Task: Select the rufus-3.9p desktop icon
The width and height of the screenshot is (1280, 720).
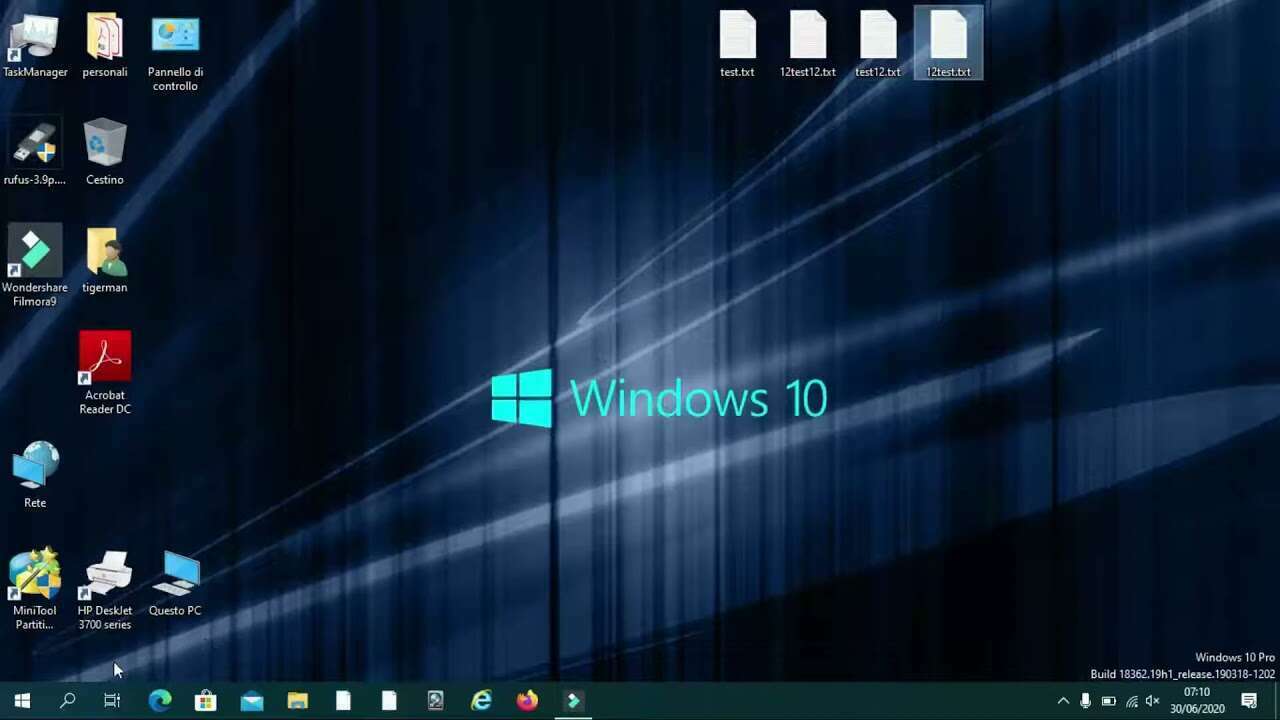Action: [x=35, y=153]
